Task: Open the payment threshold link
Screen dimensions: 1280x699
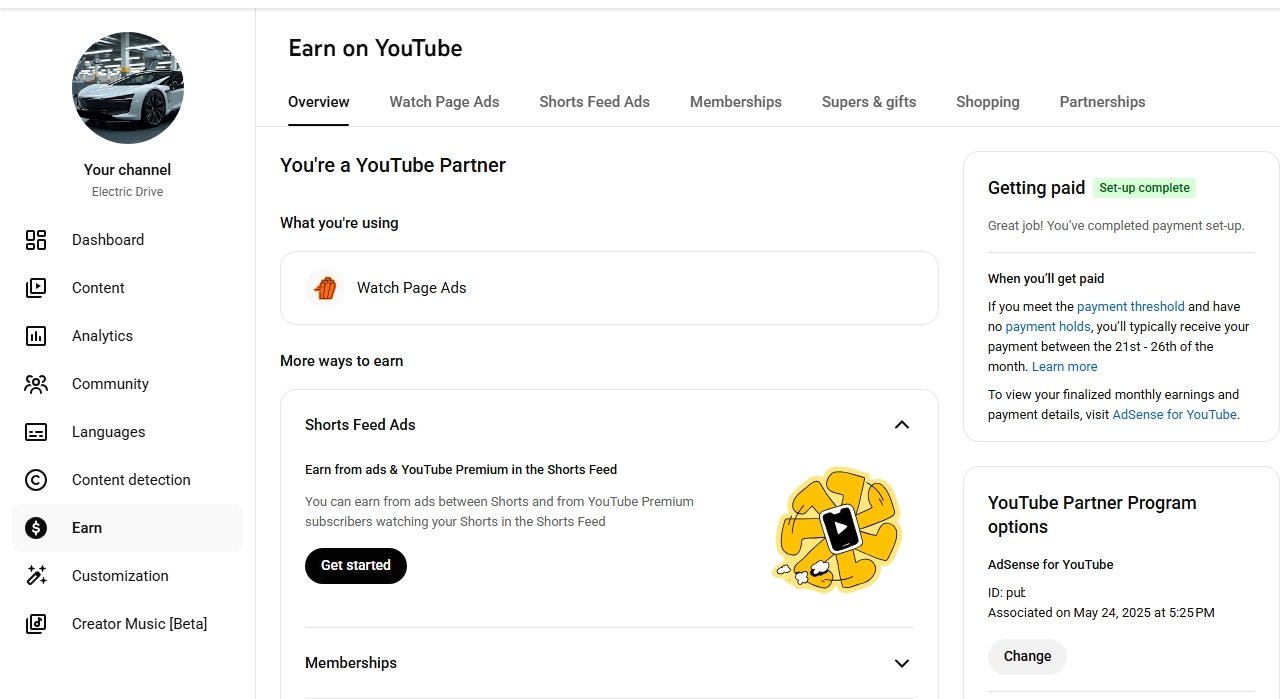Action: tap(1130, 307)
